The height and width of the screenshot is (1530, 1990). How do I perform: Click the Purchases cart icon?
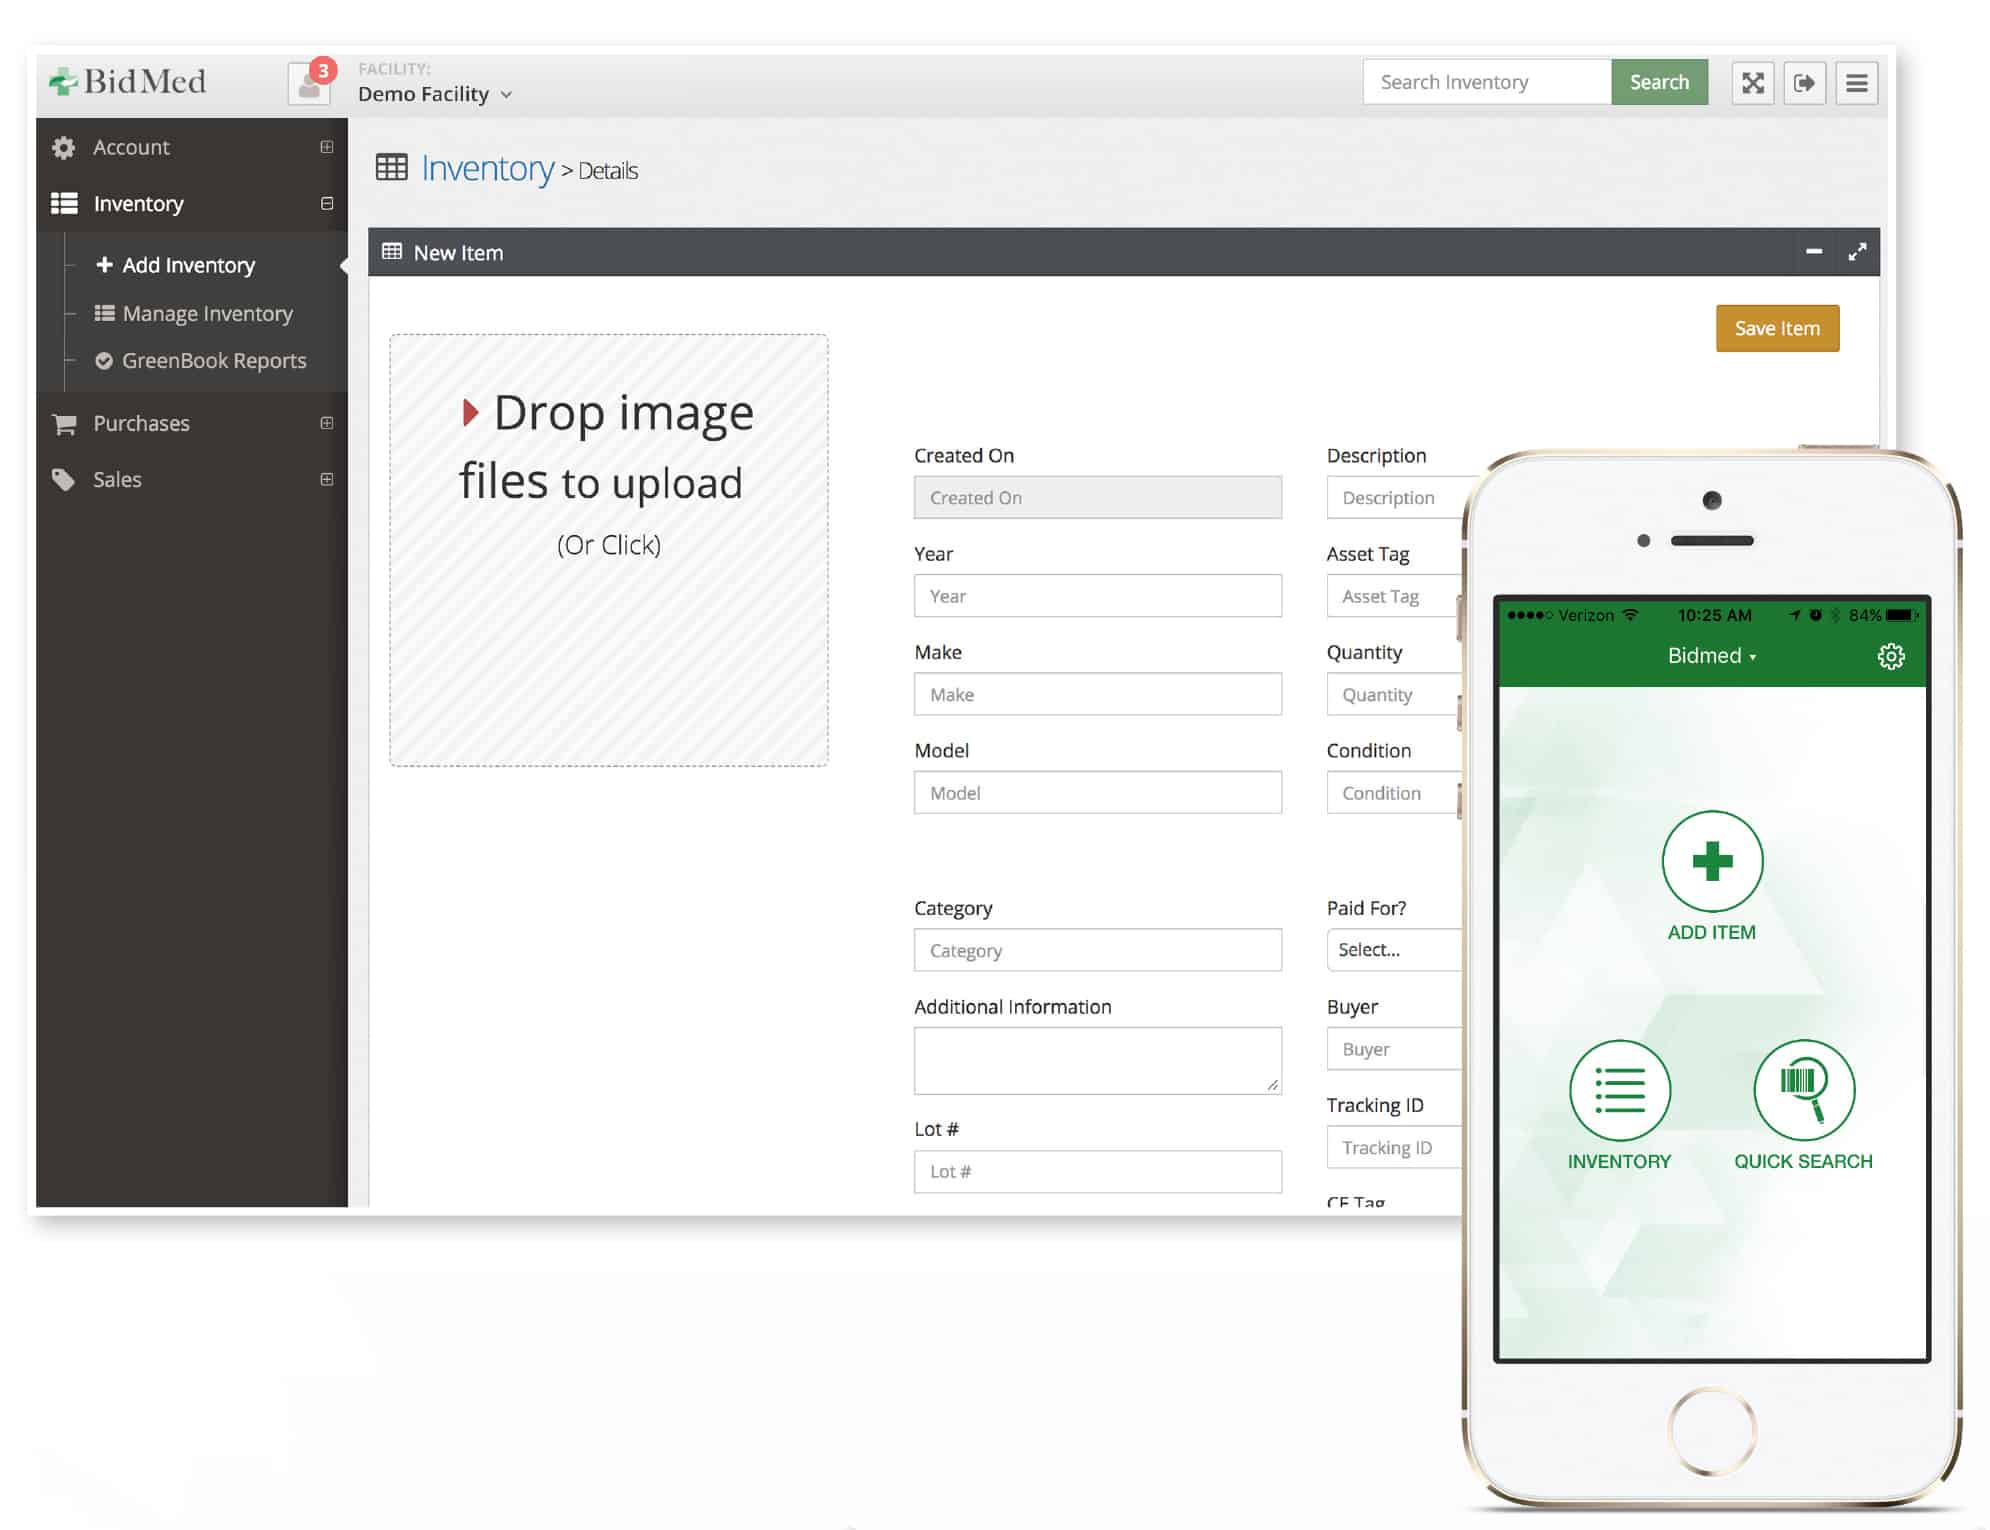coord(65,424)
